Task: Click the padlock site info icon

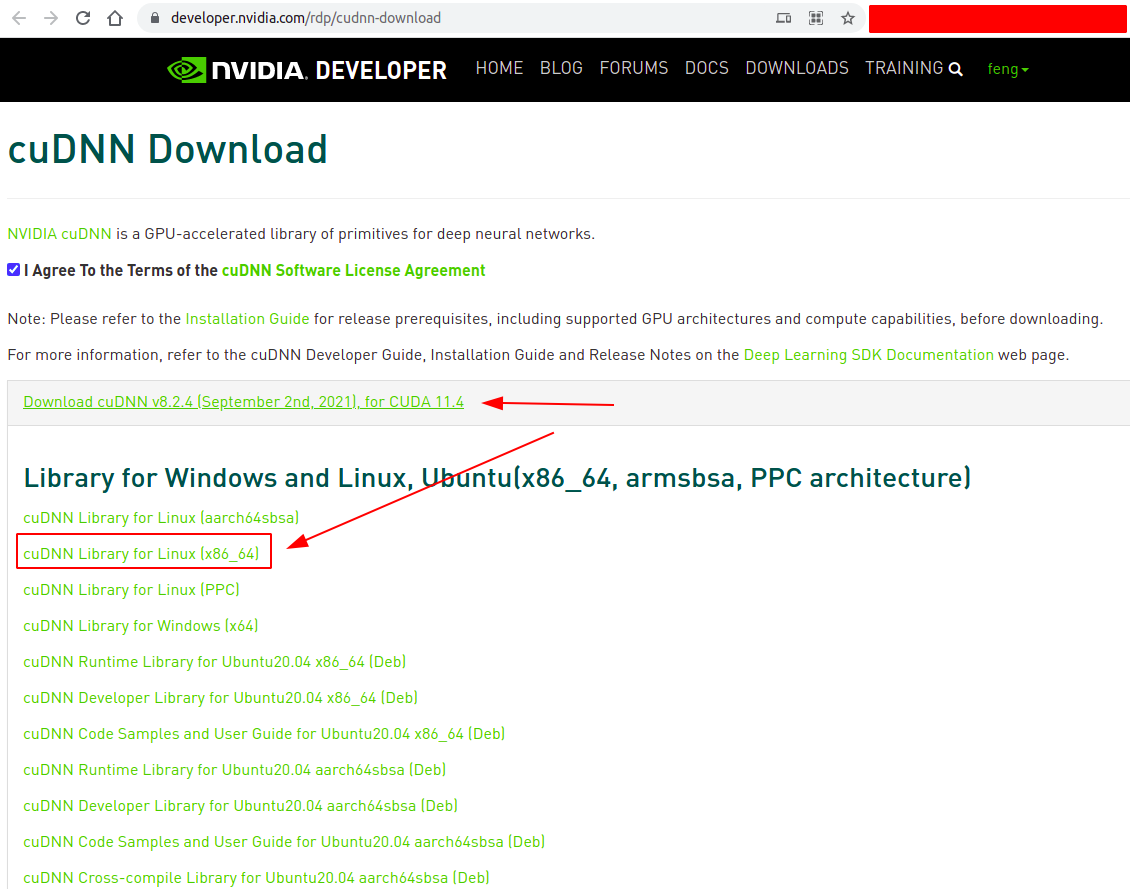Action: (x=154, y=18)
